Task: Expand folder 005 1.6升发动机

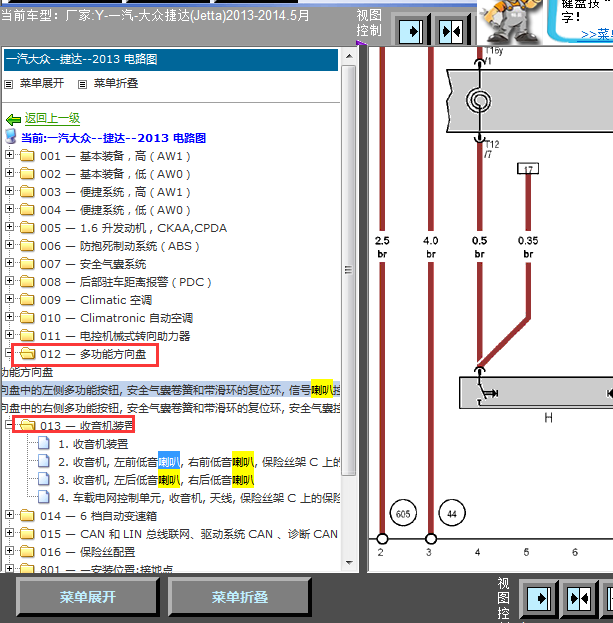Action: click(x=10, y=227)
